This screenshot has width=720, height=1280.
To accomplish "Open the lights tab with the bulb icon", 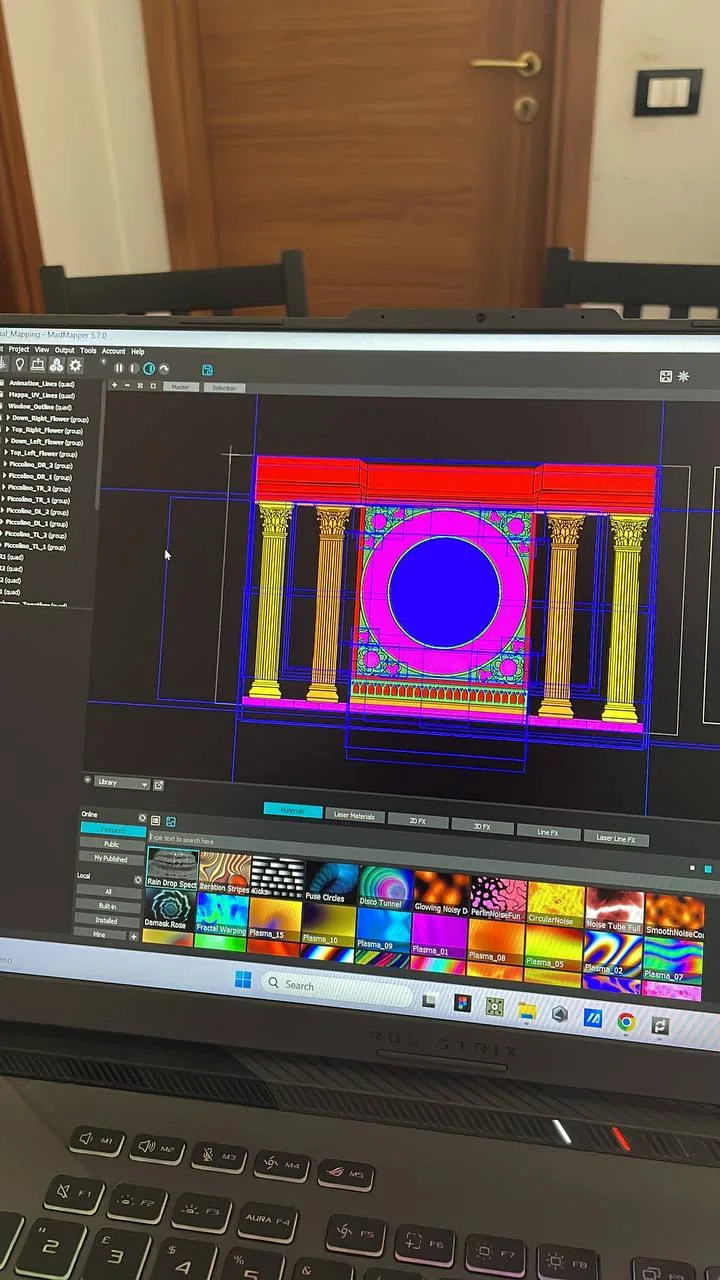I will [19, 365].
